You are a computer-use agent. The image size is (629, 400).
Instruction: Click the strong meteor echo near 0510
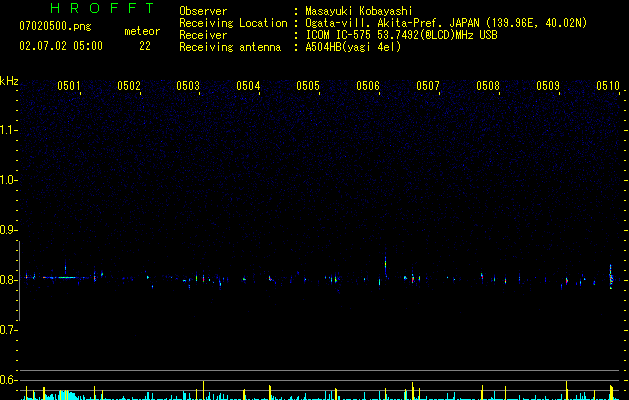[x=611, y=277]
